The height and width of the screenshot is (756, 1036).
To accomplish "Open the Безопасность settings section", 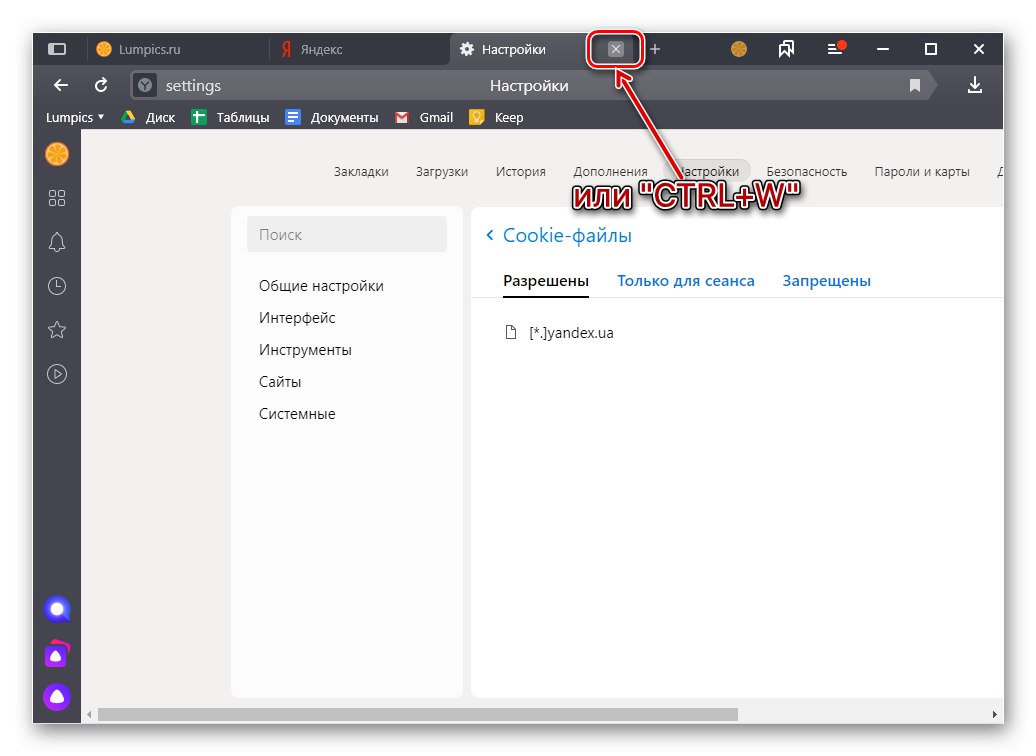I will pyautogui.click(x=806, y=171).
